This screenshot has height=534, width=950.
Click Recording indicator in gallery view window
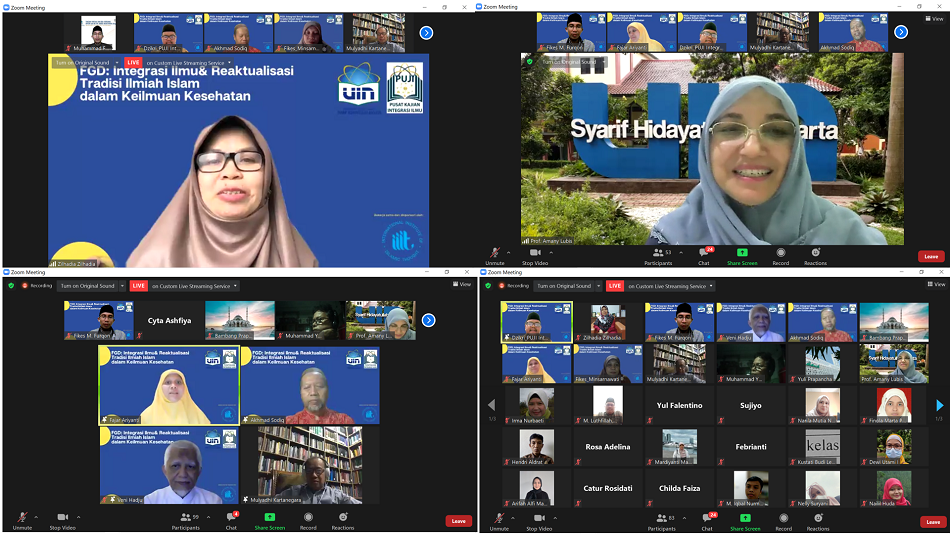coord(514,285)
